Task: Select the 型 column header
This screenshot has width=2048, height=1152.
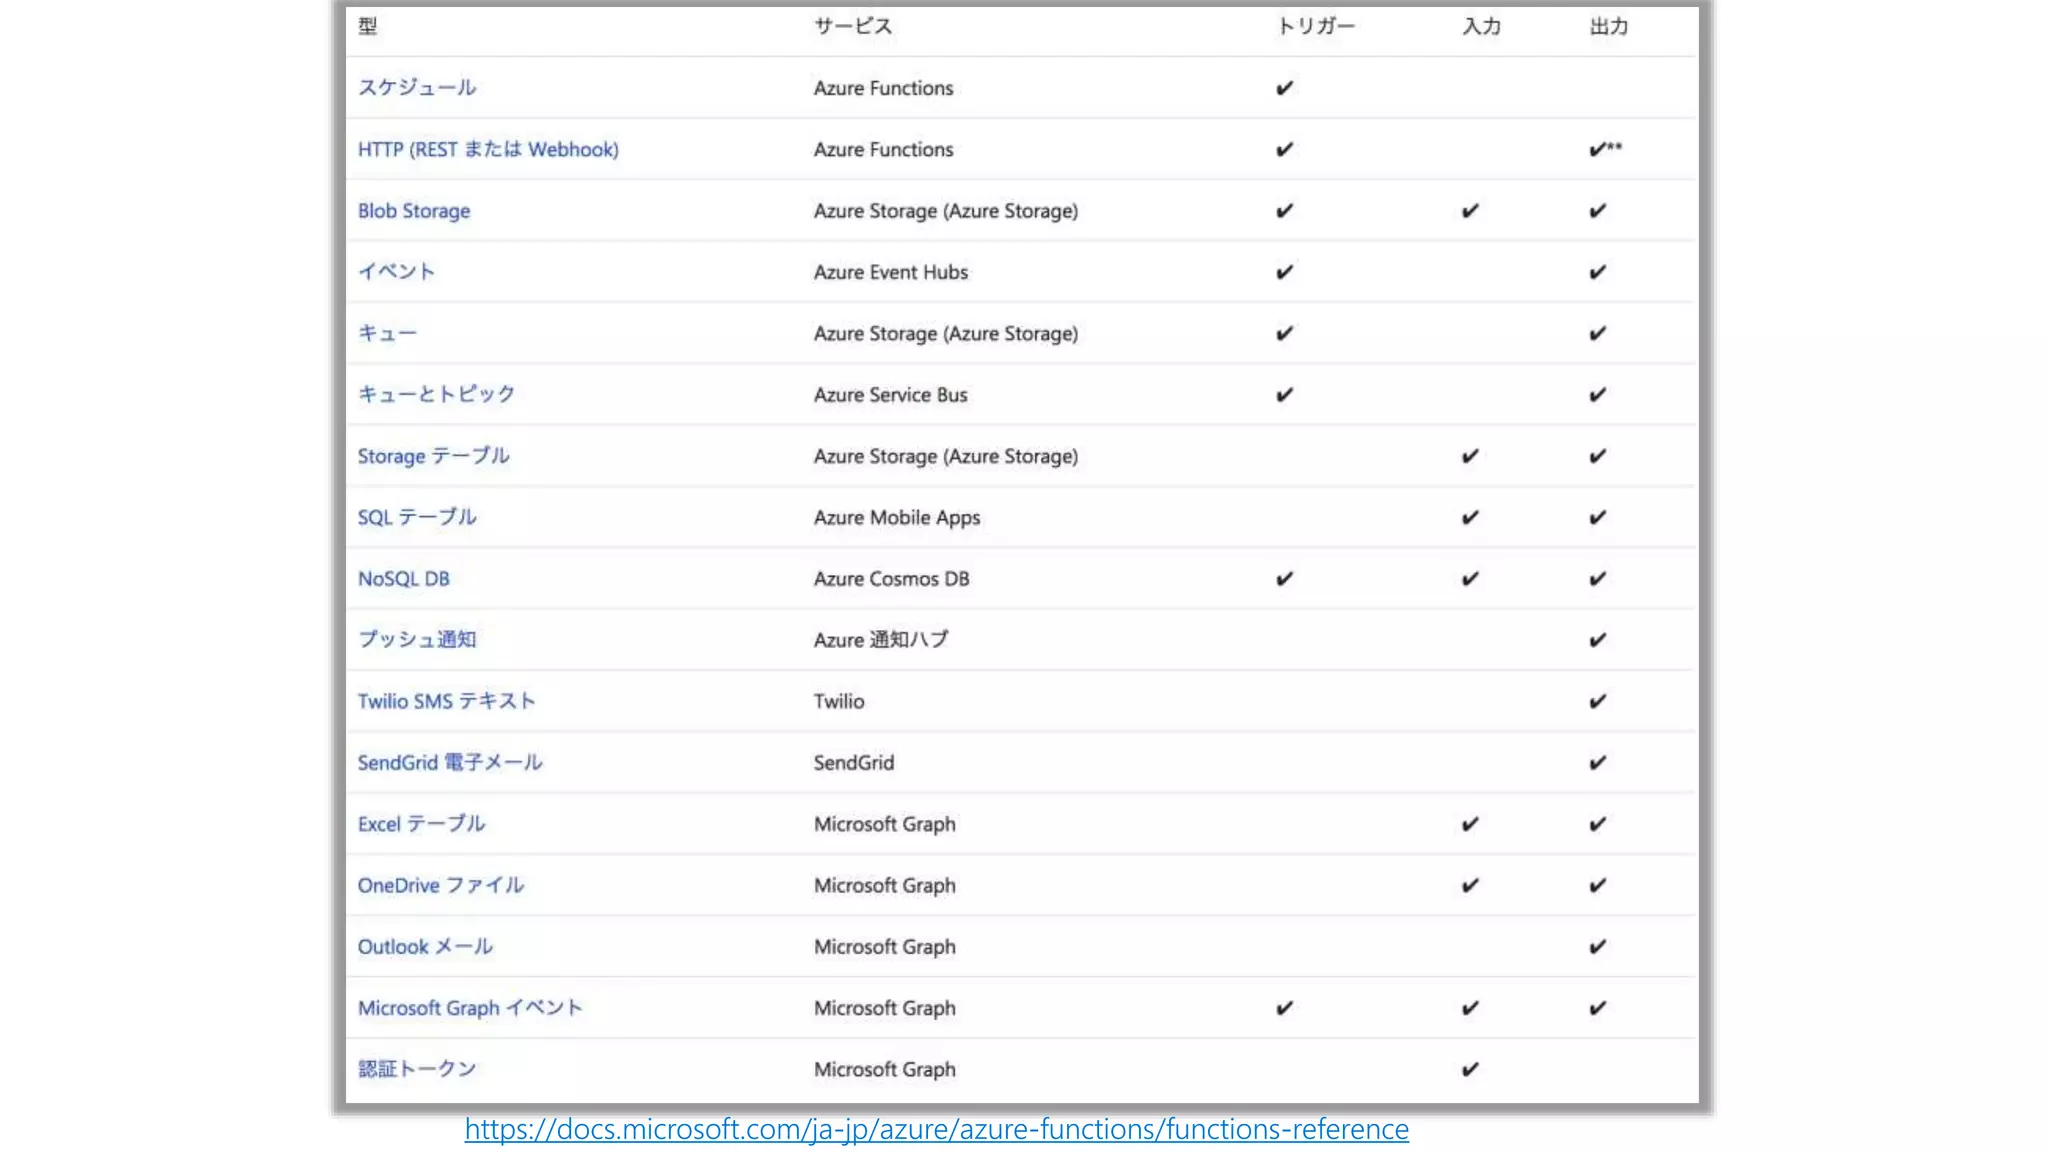Action: (368, 26)
